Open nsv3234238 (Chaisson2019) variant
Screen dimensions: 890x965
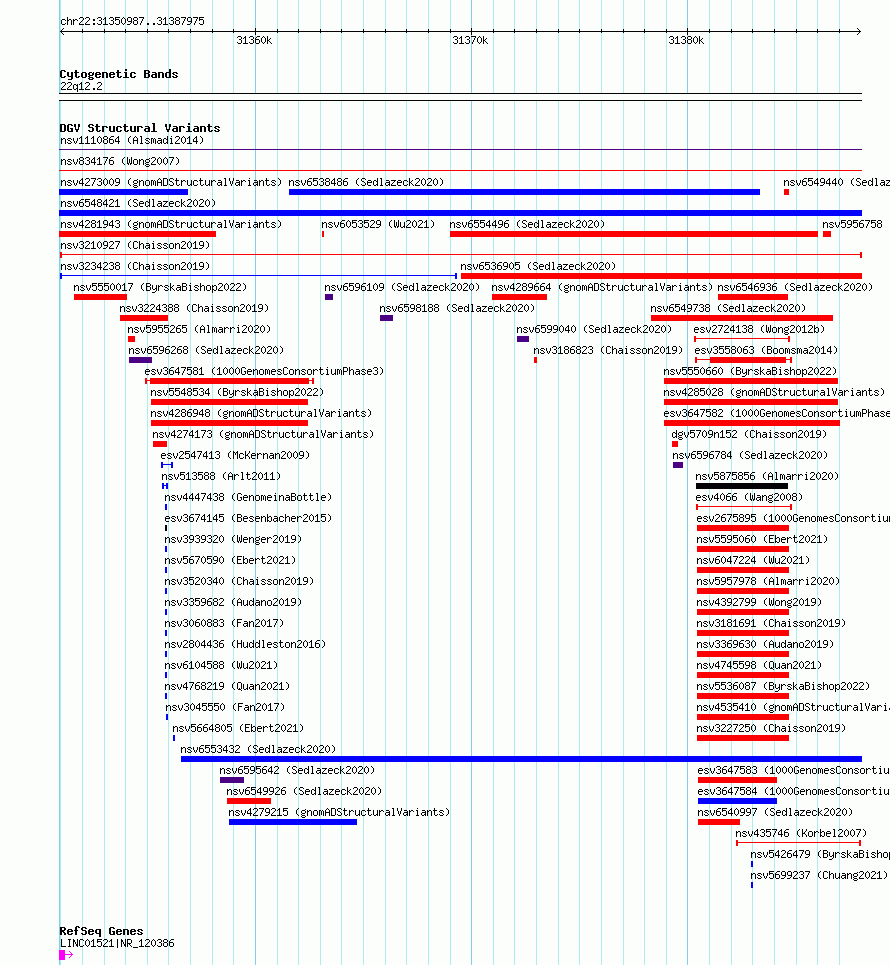pyautogui.click(x=135, y=266)
